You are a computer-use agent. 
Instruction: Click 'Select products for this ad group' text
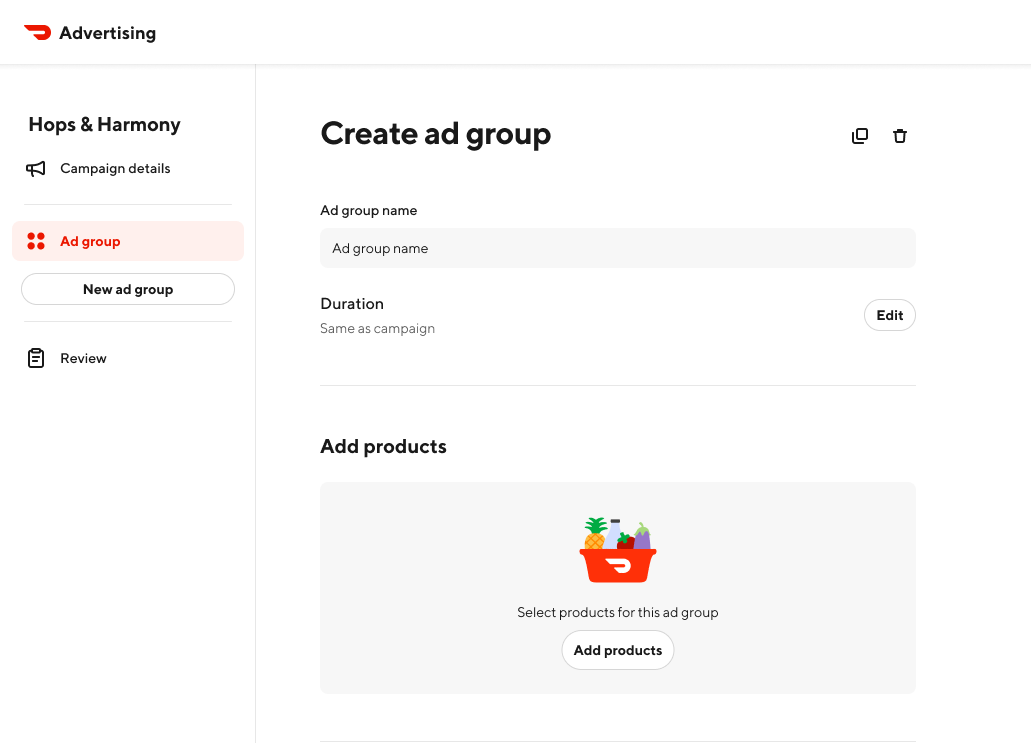(617, 612)
